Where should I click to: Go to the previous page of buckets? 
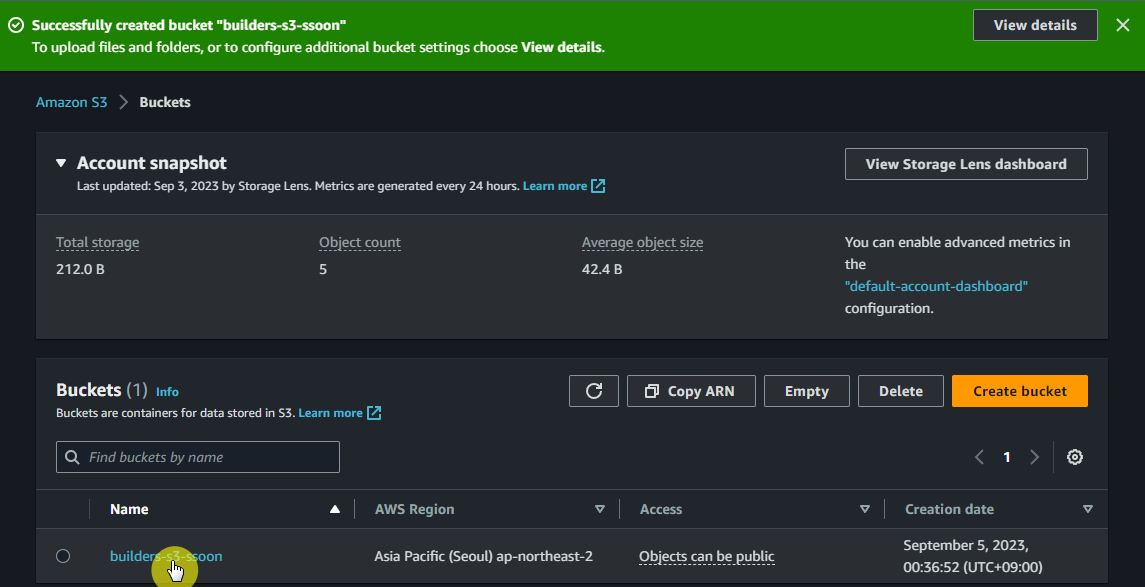(x=979, y=457)
